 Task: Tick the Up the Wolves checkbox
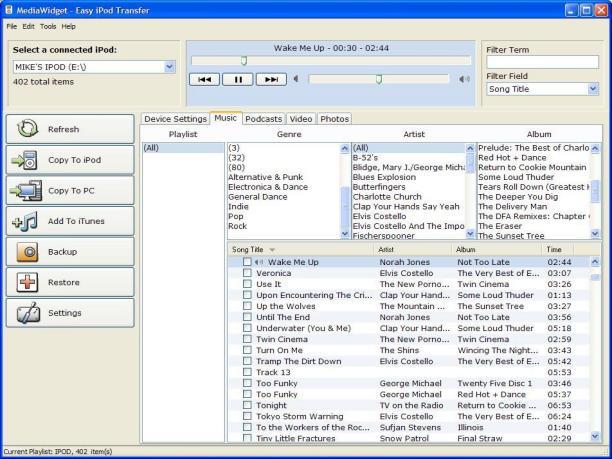(x=247, y=306)
